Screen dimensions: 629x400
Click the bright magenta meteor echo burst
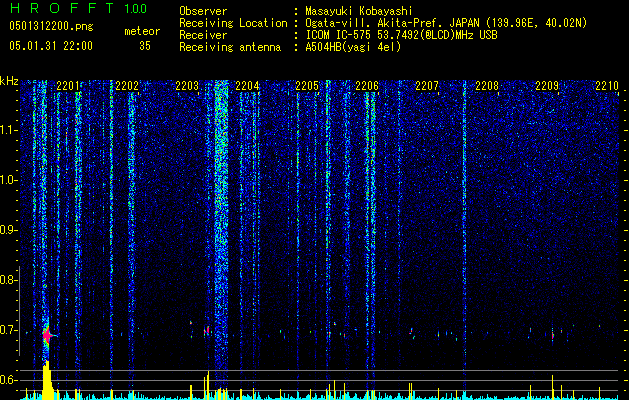pos(47,335)
